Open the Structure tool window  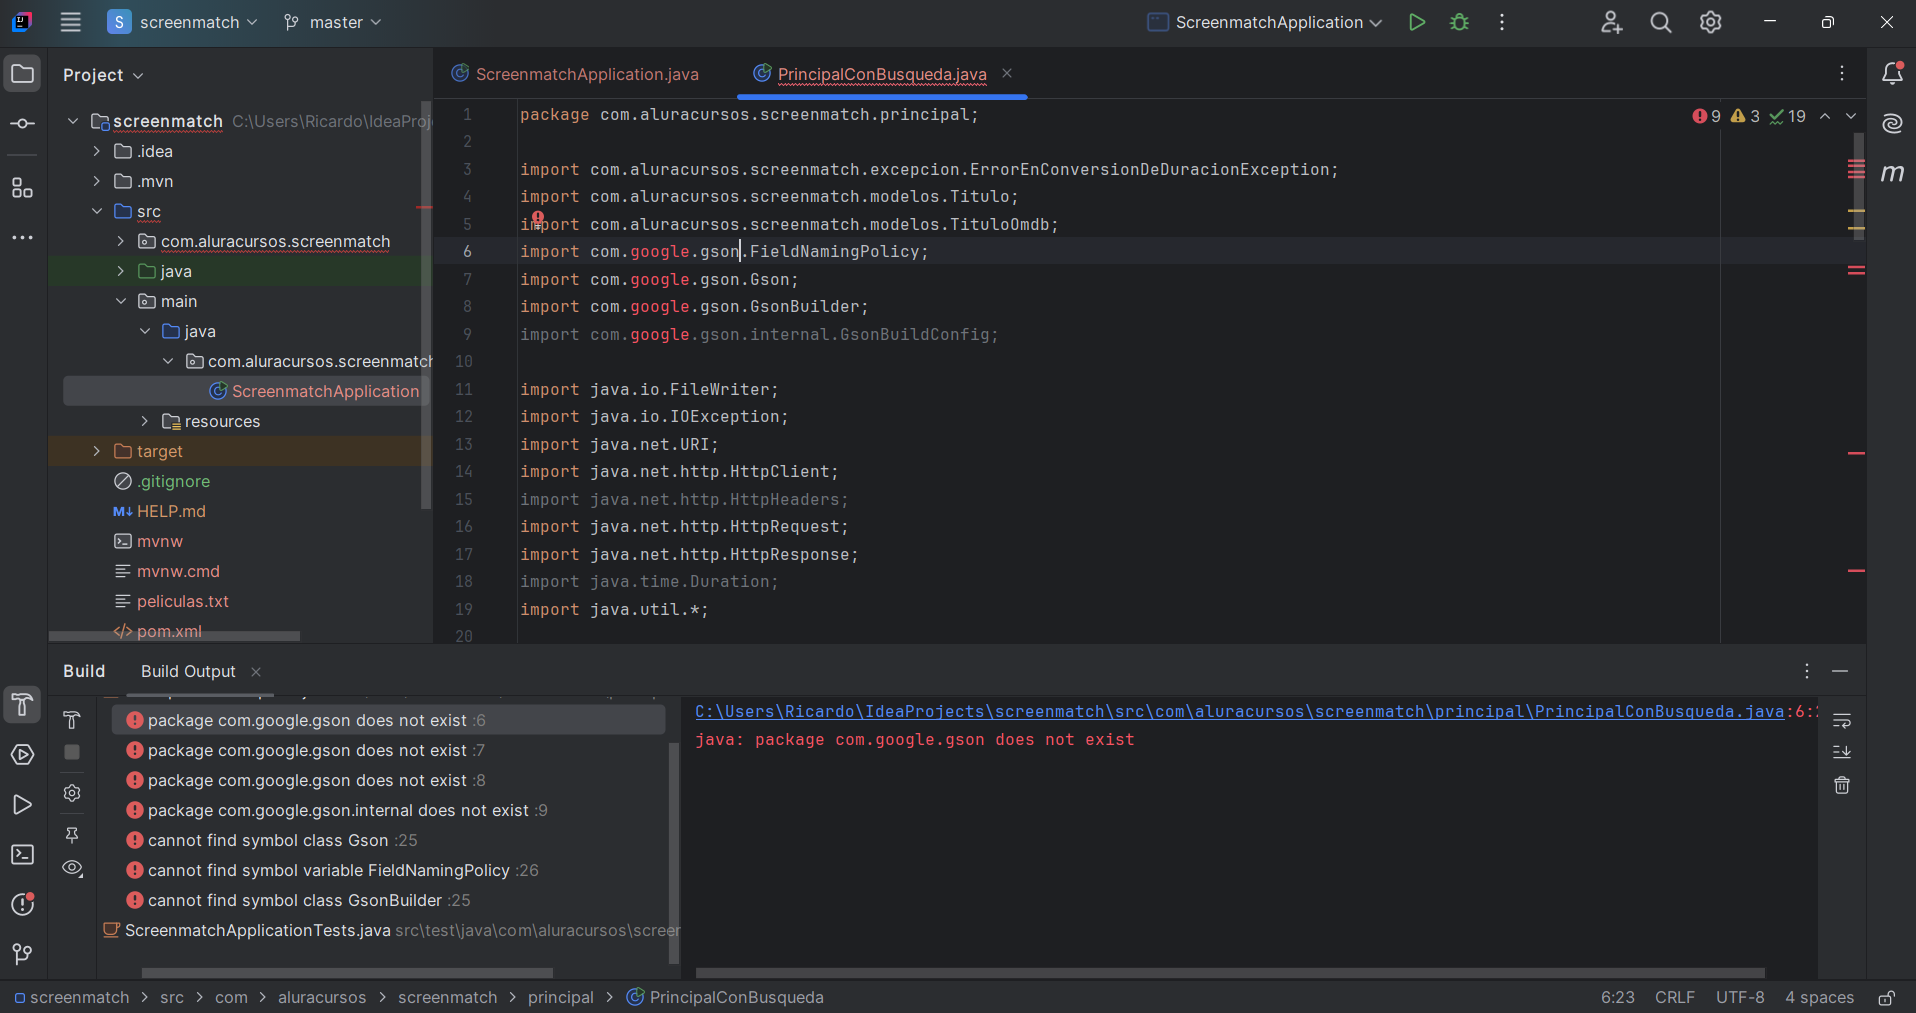click(23, 187)
